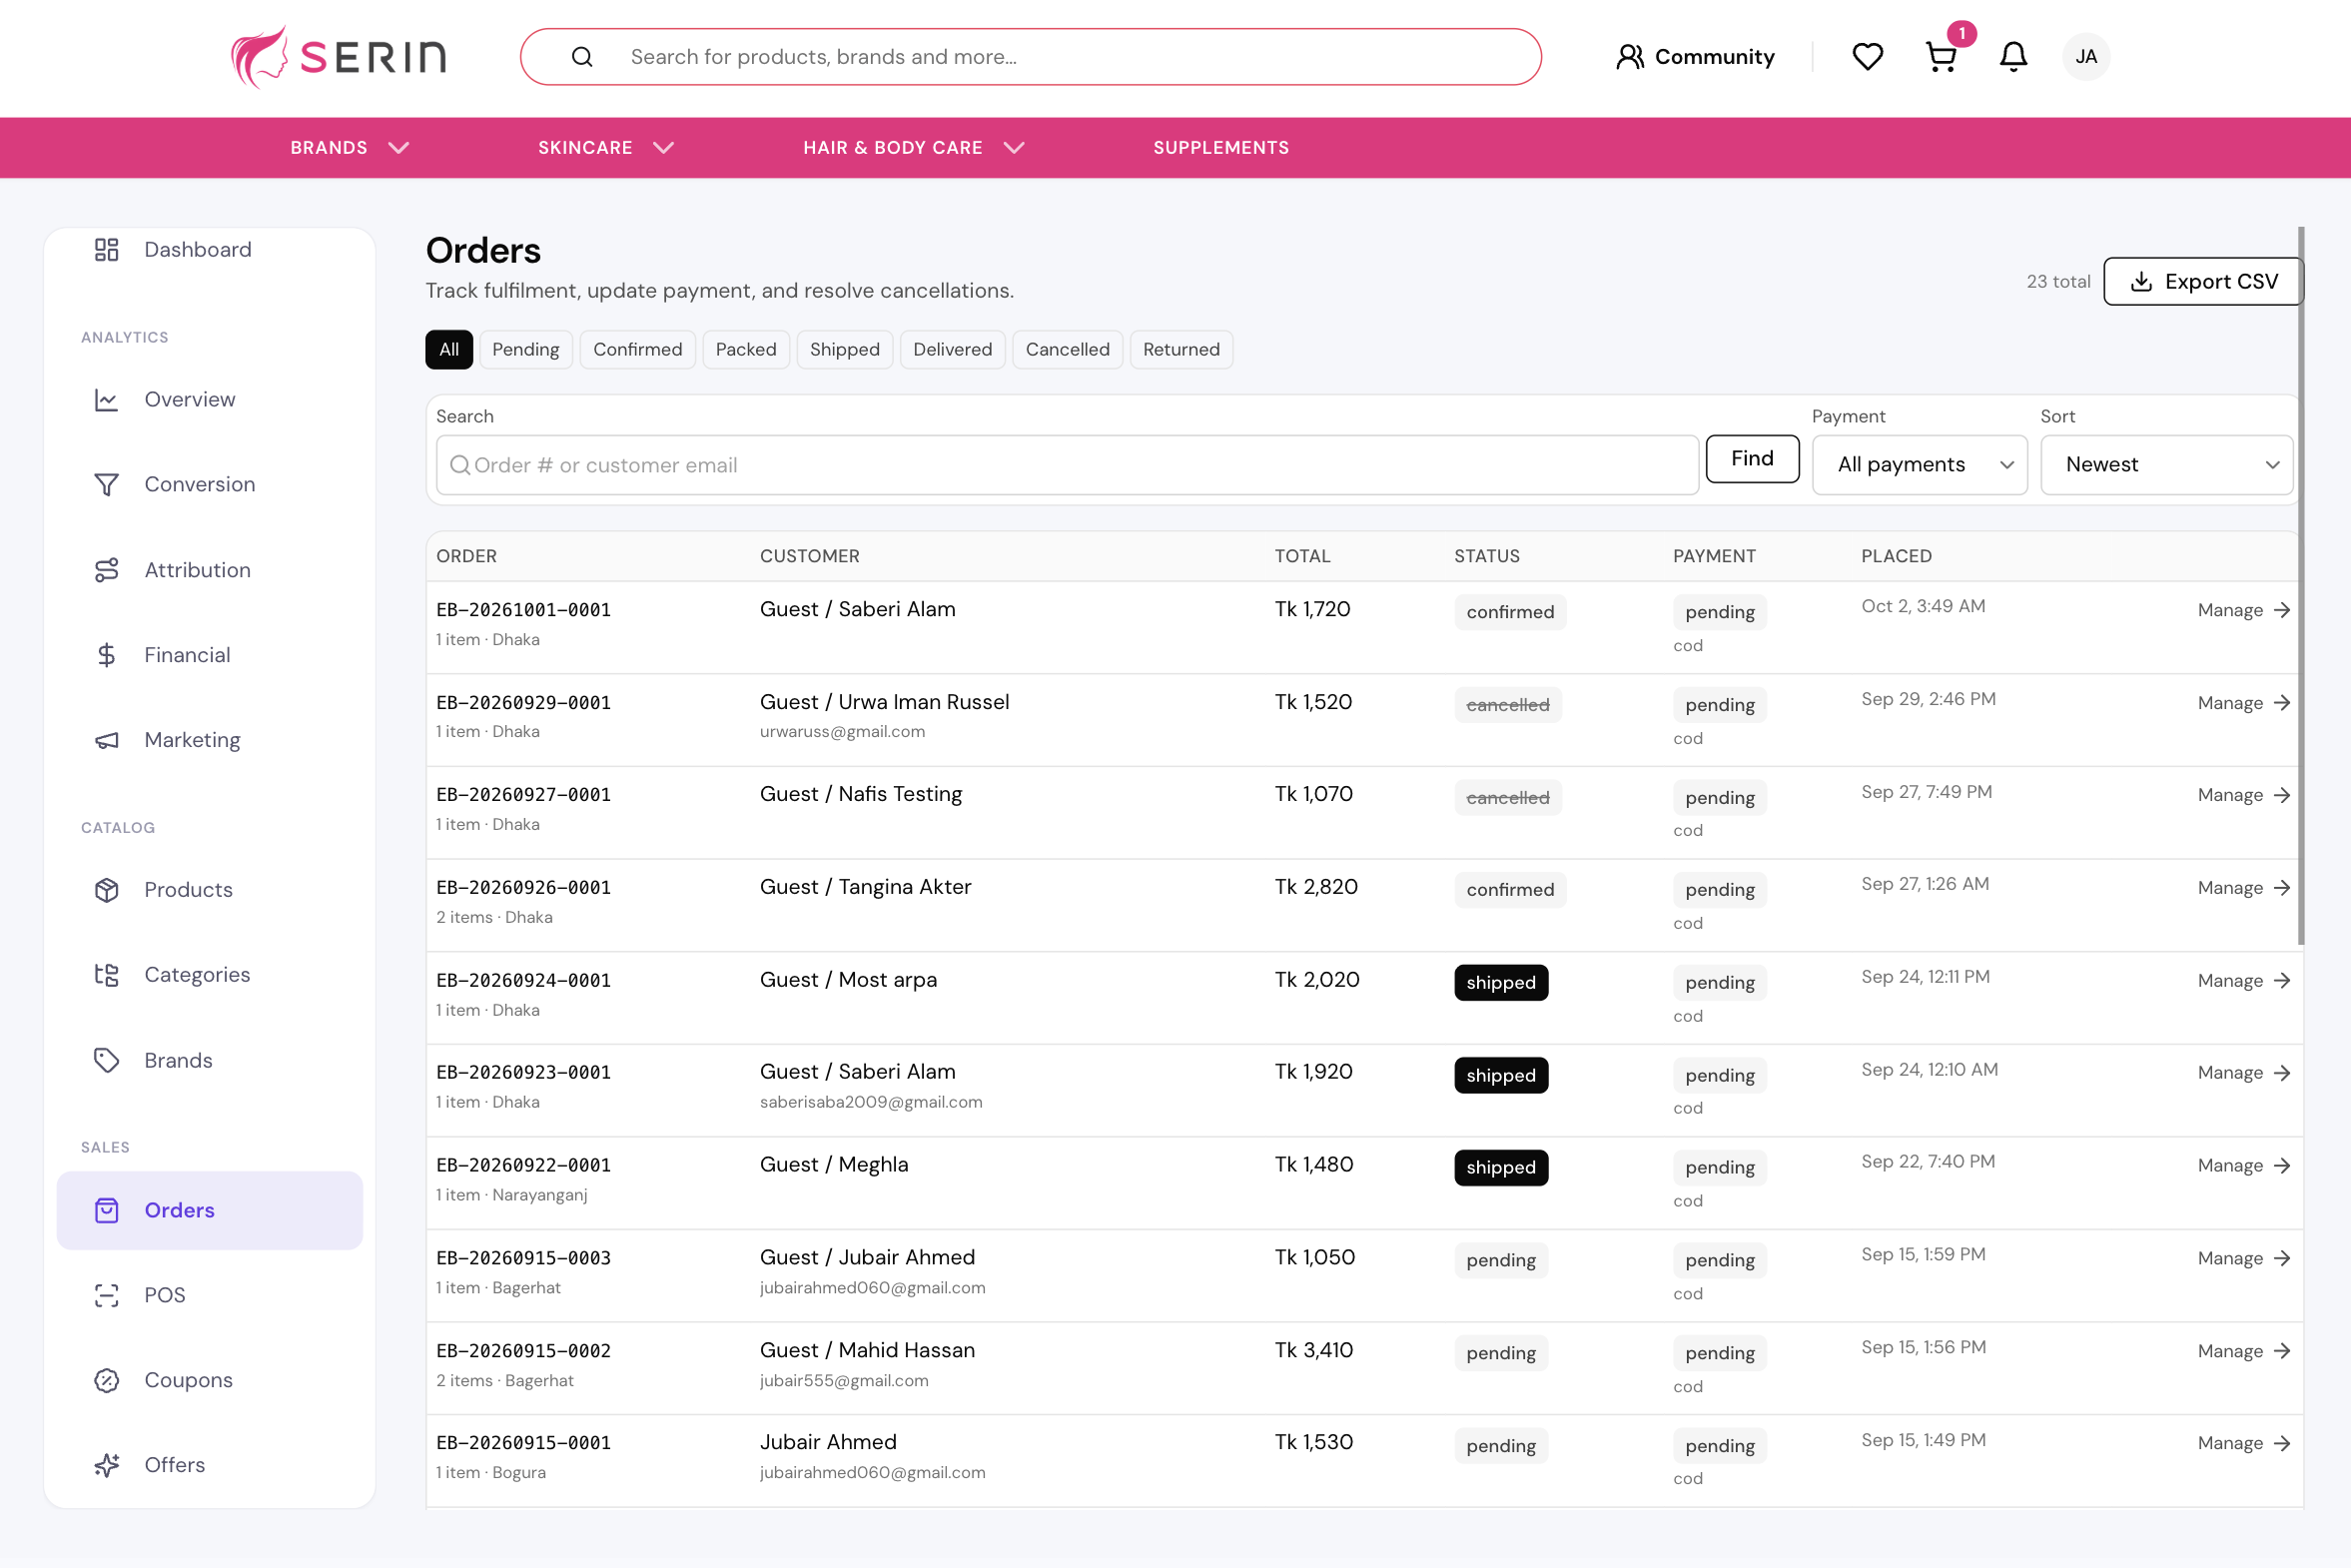Image resolution: width=2351 pixels, height=1568 pixels.
Task: Open POS in the sidebar
Action: [x=209, y=1295]
